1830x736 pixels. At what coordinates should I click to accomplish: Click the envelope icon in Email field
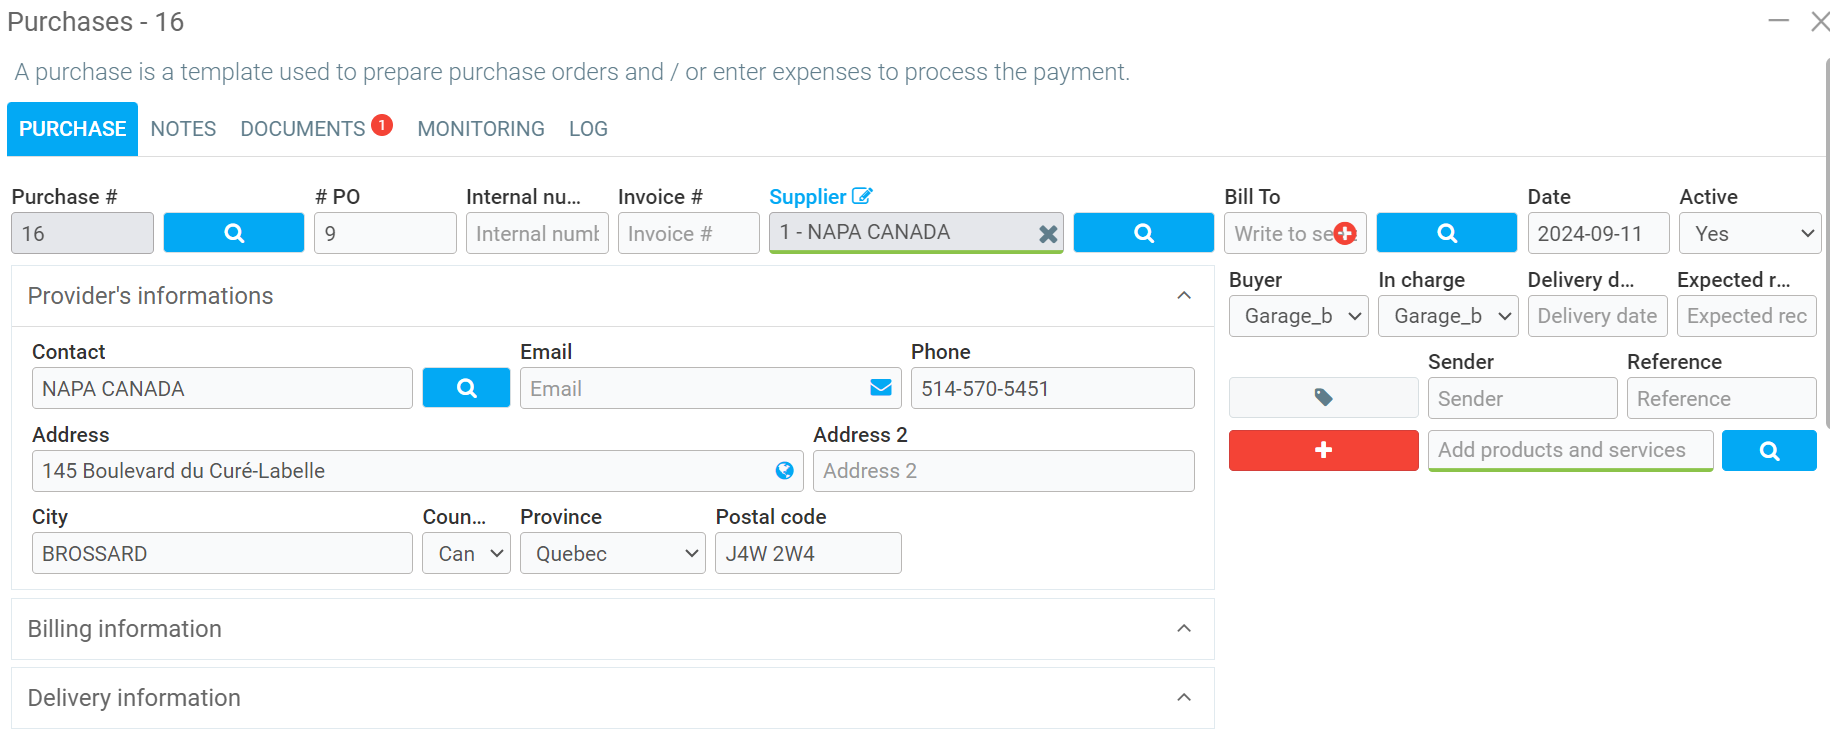click(x=881, y=388)
